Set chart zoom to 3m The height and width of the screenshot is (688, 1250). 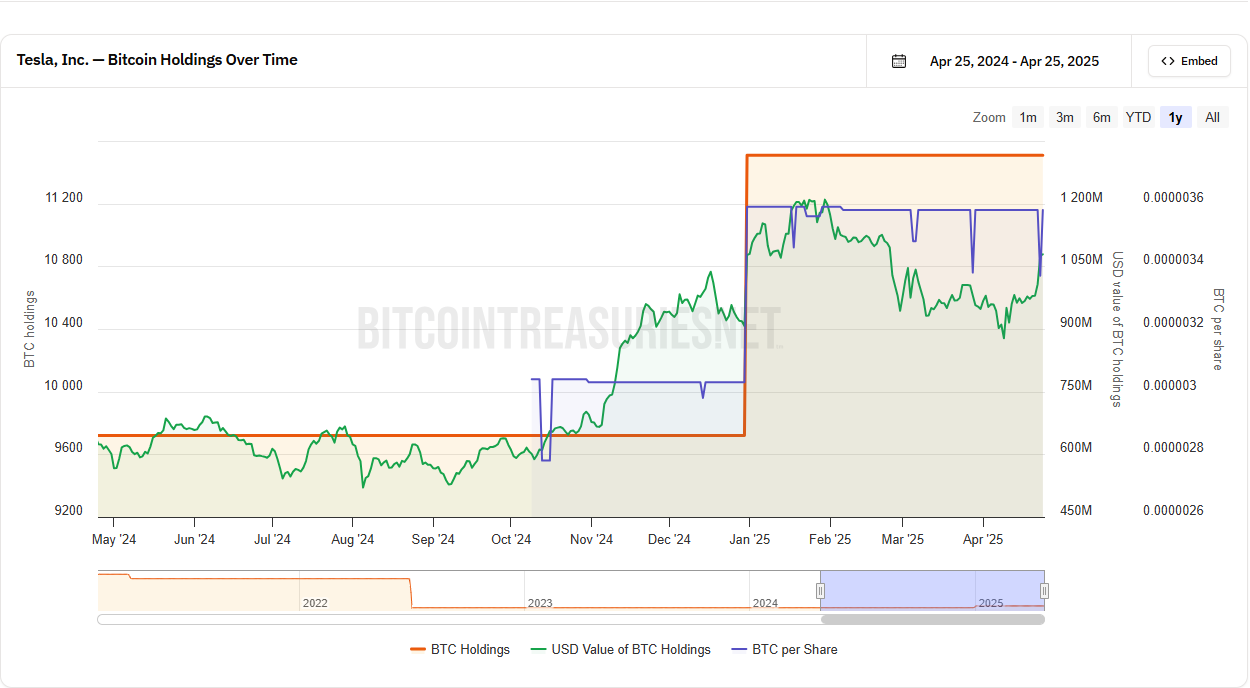(1065, 117)
